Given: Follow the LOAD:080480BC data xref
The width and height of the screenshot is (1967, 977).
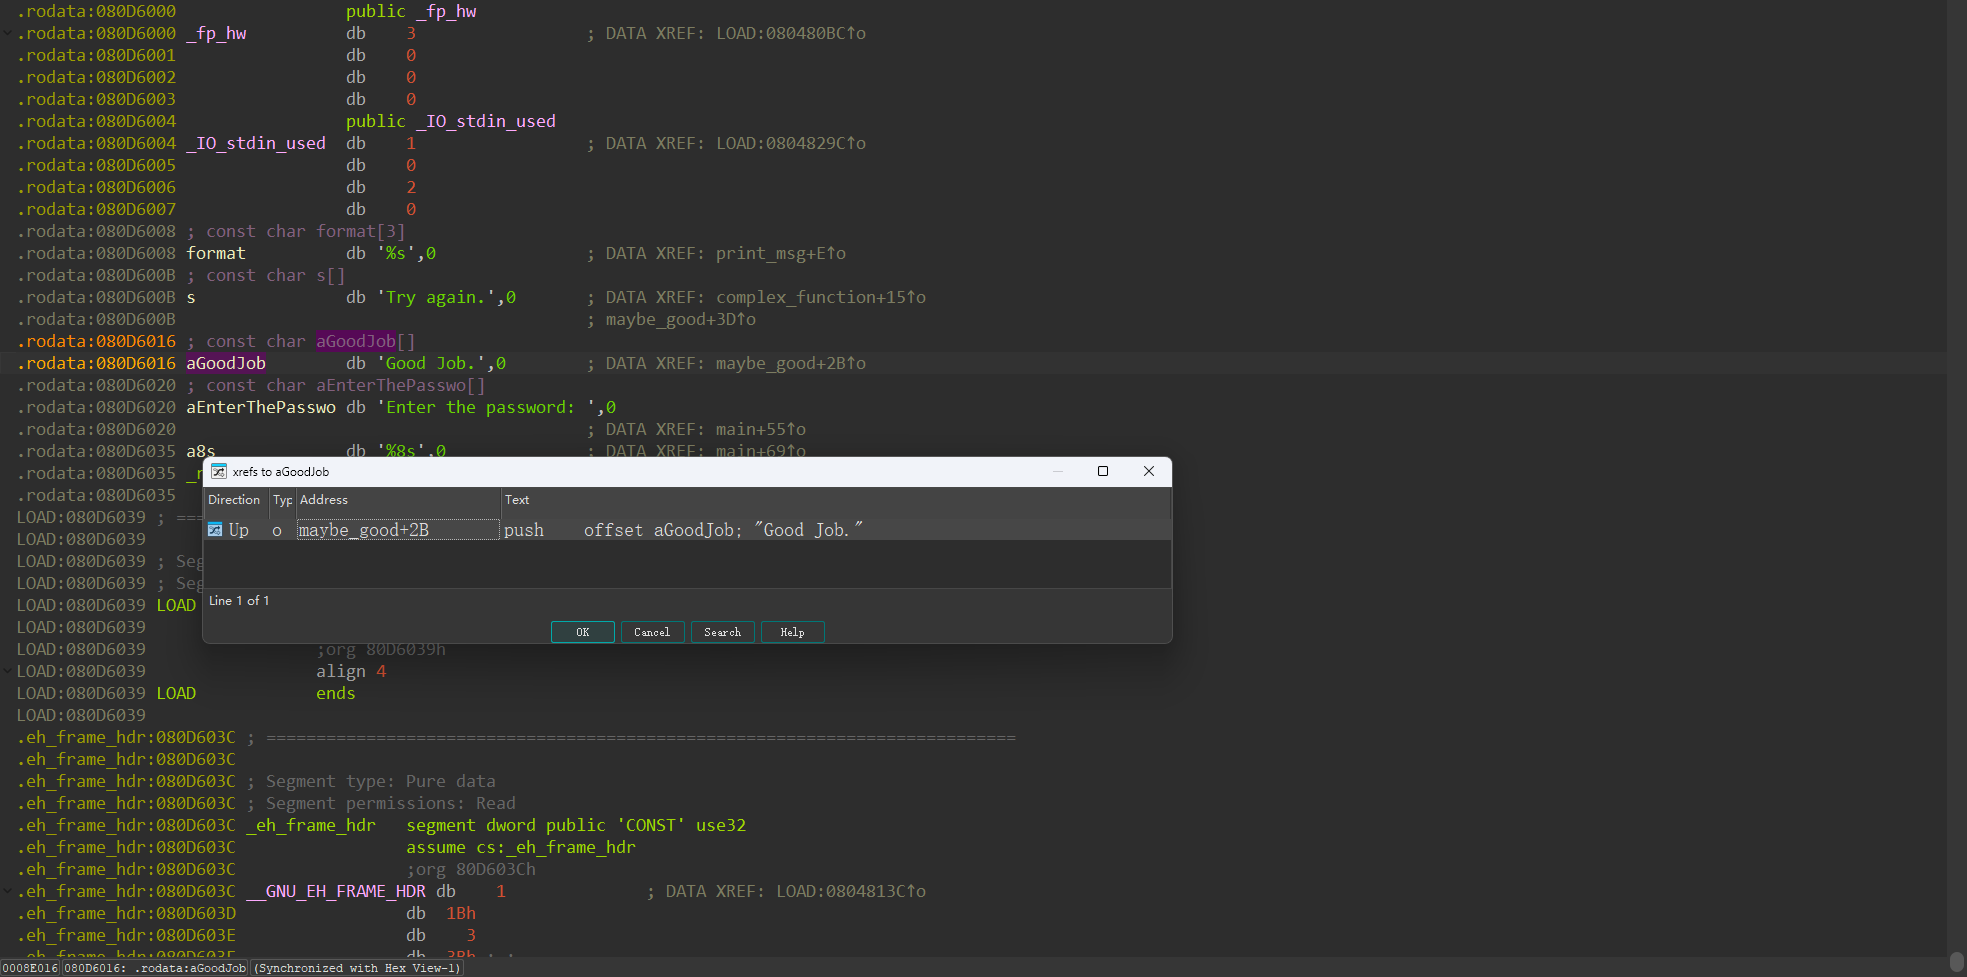Looking at the screenshot, I should tap(791, 33).
